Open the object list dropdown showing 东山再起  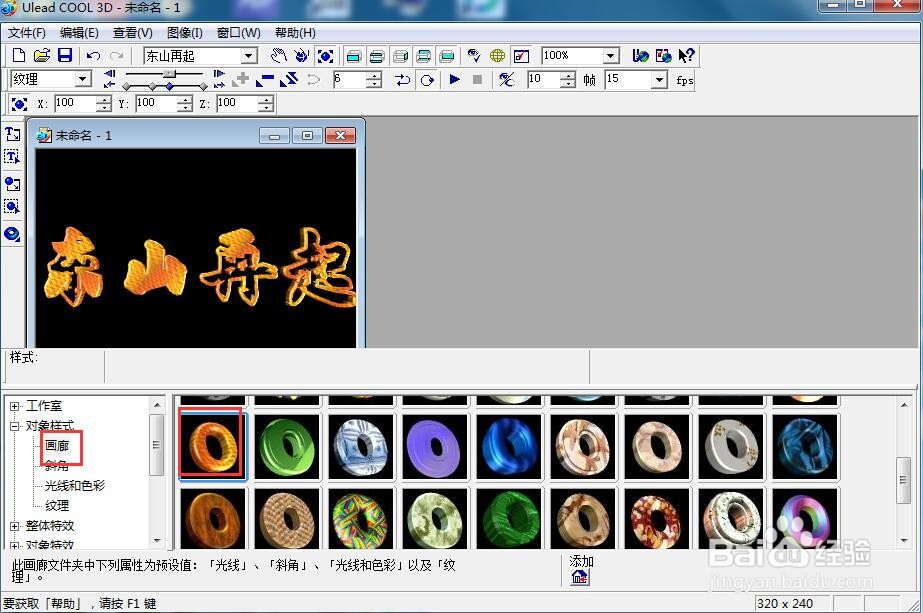point(249,56)
